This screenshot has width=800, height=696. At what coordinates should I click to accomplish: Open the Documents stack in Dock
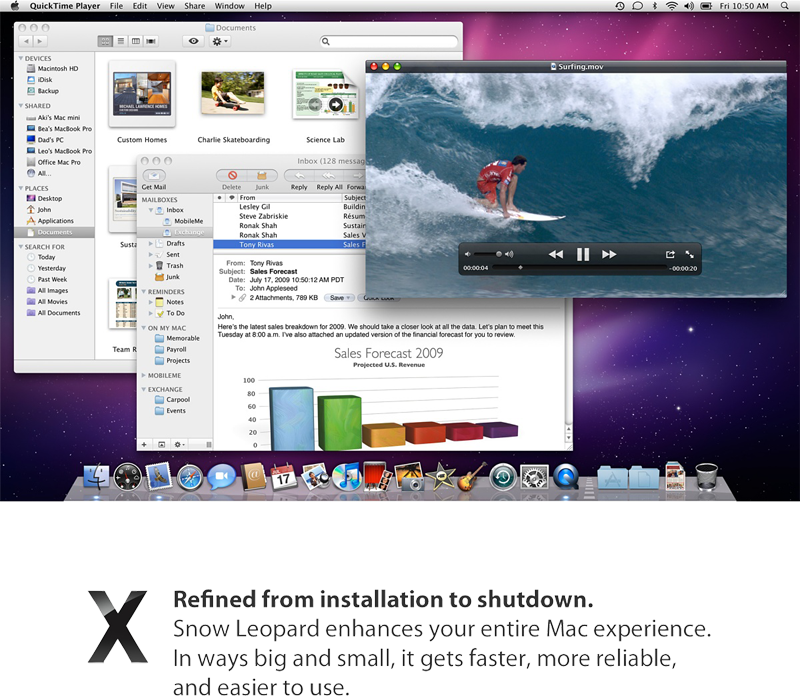click(644, 478)
